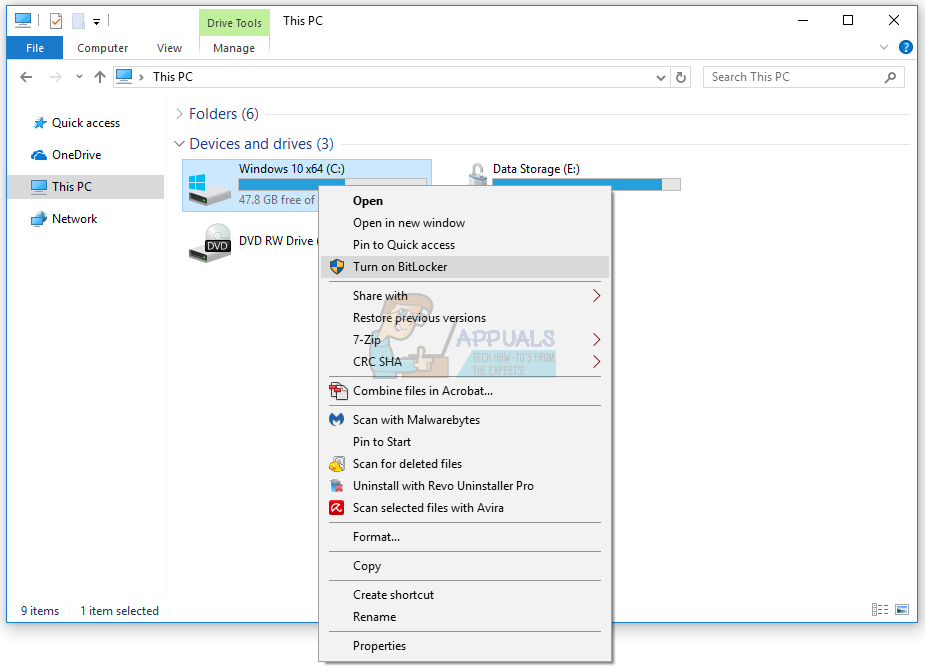The image size is (925, 671).
Task: Choose Scan with Malwarebytes
Action: tap(465, 420)
